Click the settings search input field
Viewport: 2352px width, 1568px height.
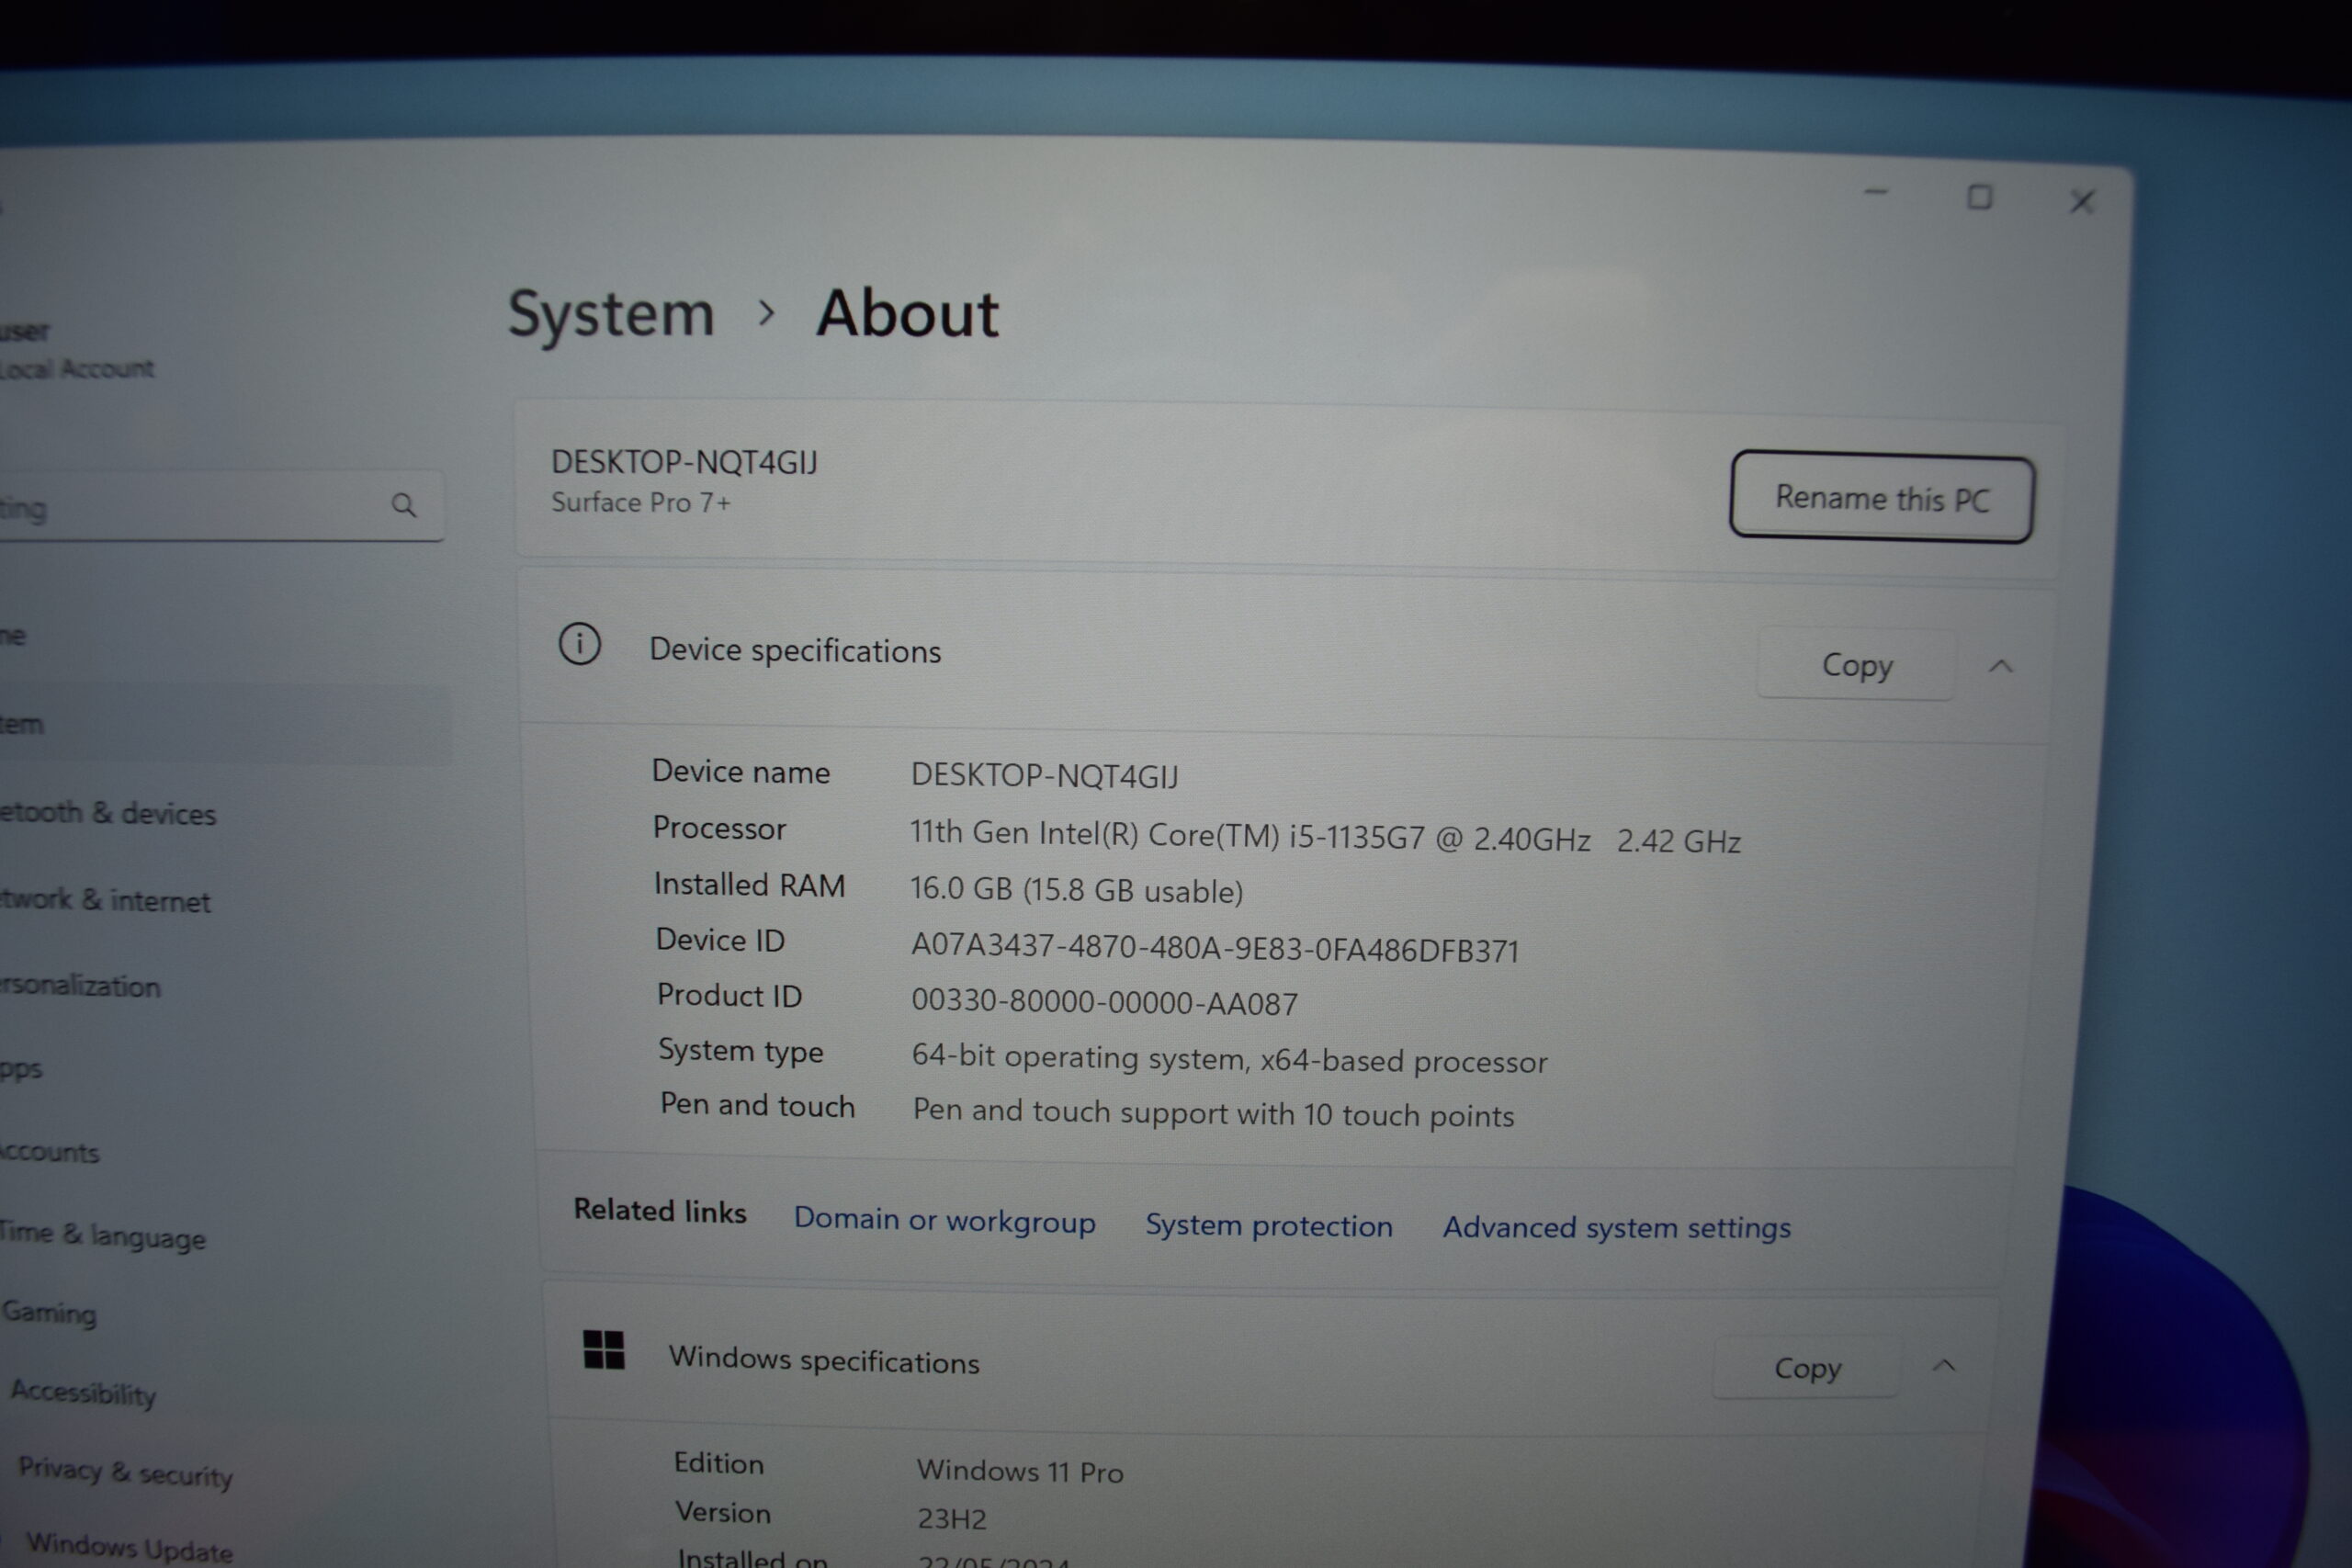tap(221, 506)
